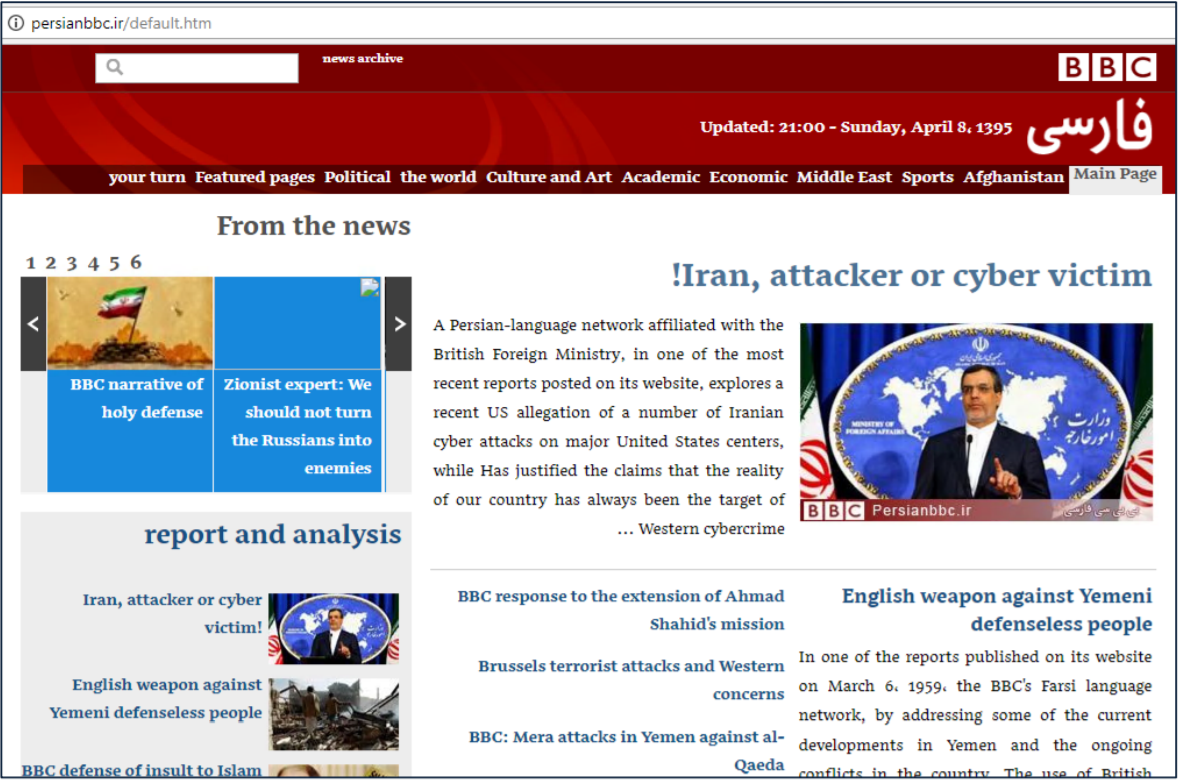
Task: Navigate to the Academic section
Action: pyautogui.click(x=660, y=177)
